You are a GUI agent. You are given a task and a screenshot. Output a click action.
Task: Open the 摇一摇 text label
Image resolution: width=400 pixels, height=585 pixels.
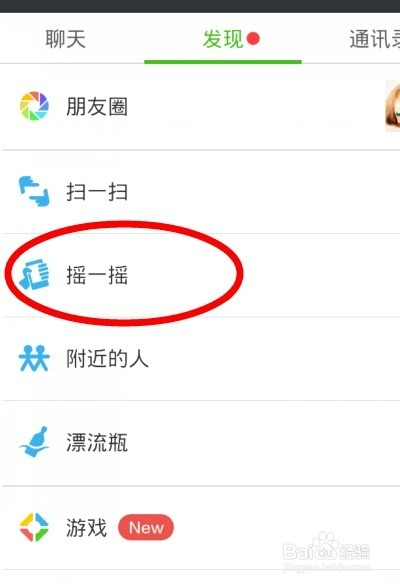click(x=97, y=275)
